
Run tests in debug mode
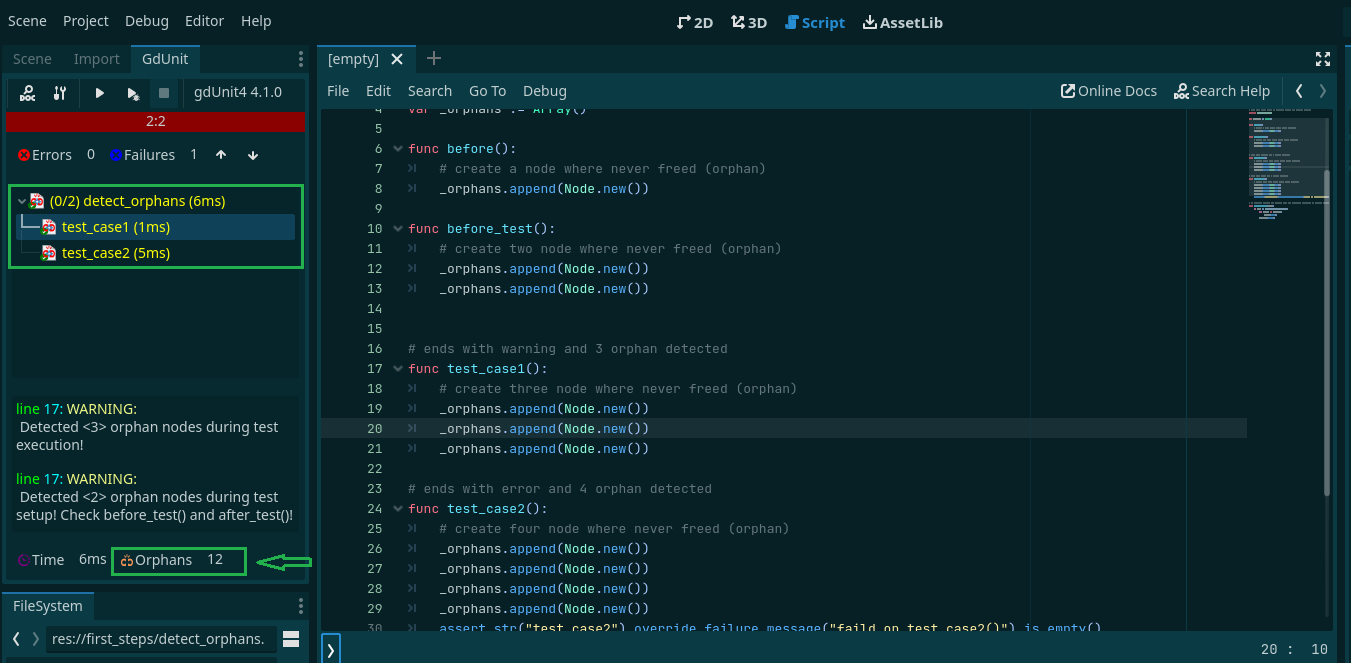click(133, 93)
